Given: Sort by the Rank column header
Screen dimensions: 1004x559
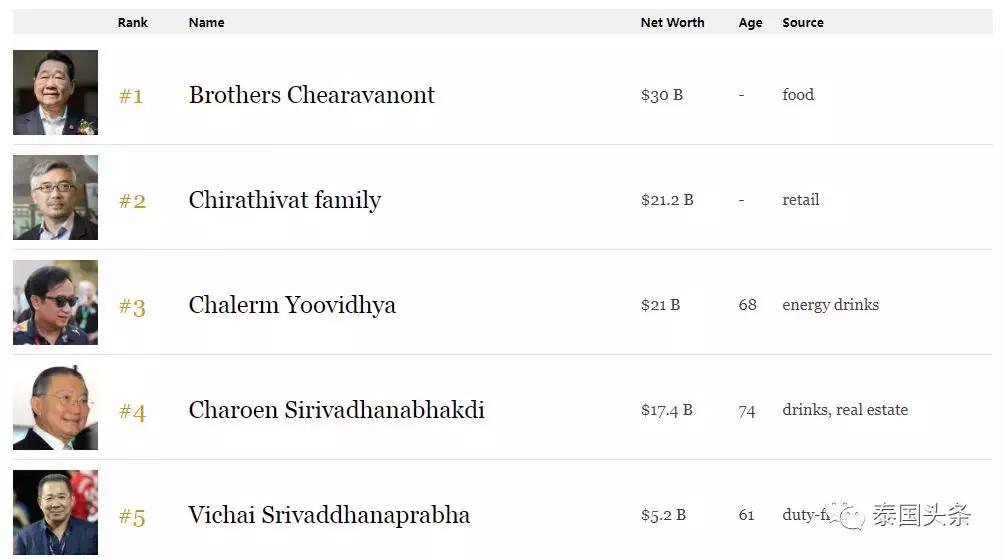Looking at the screenshot, I should click(132, 23).
